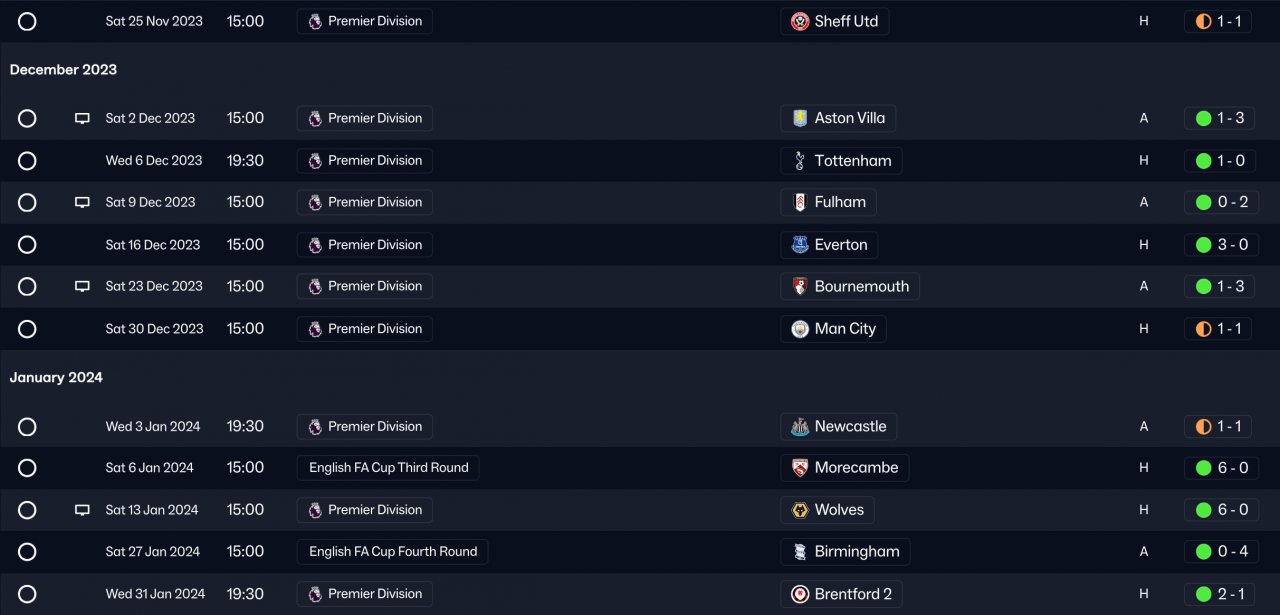The height and width of the screenshot is (615, 1280).
Task: Open the Birmingham team button
Action: (845, 552)
